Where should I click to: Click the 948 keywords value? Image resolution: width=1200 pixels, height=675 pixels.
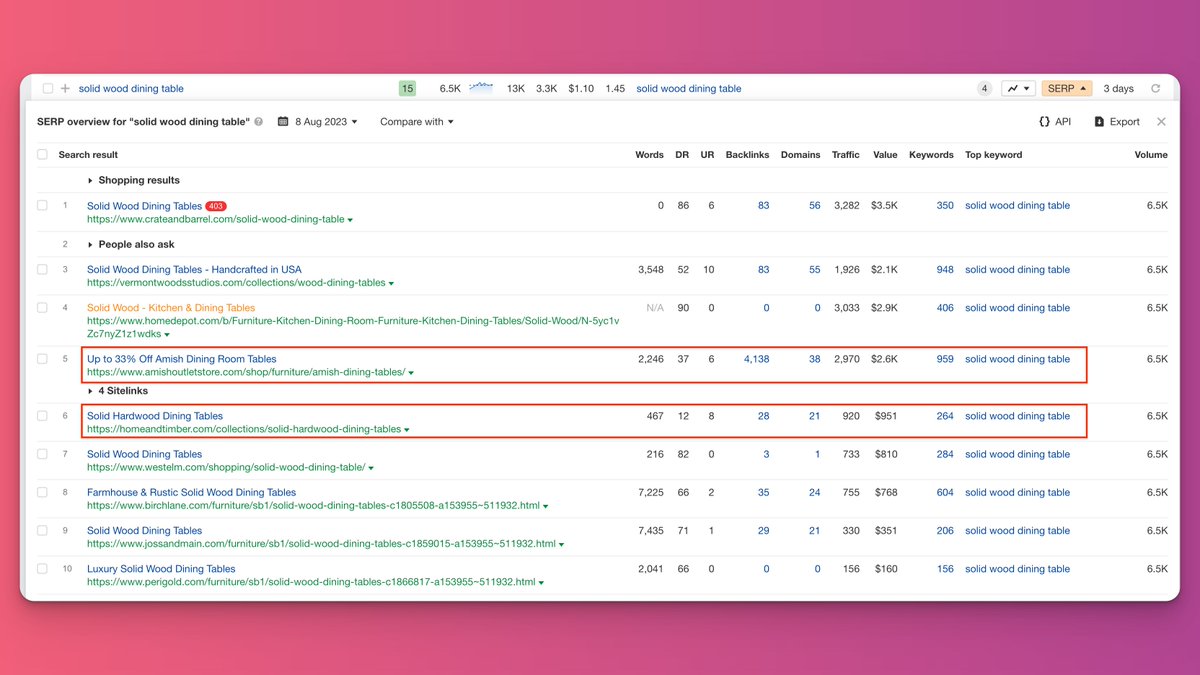(945, 270)
